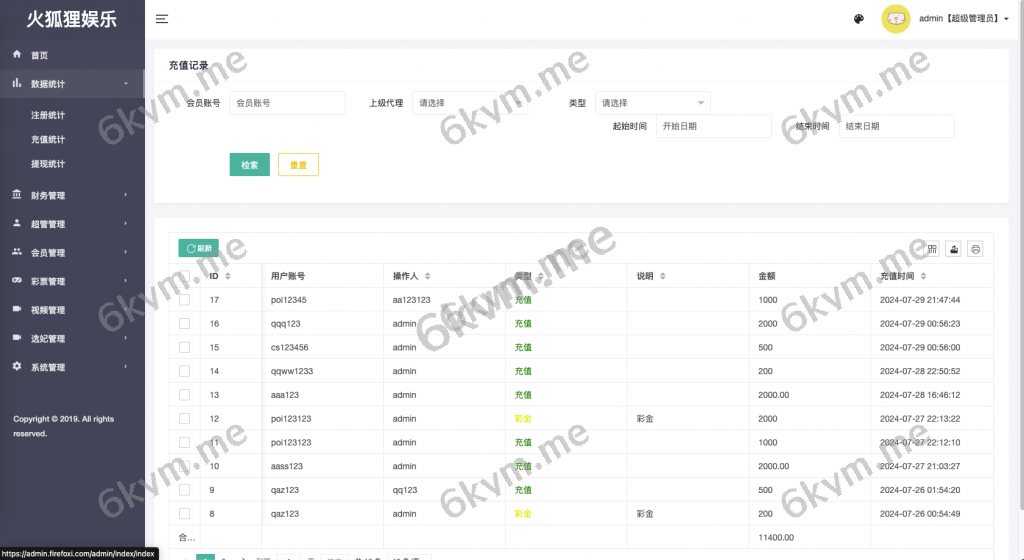This screenshot has height=560, width=1024.
Task: Click the 会员账号 input field
Action: (287, 103)
